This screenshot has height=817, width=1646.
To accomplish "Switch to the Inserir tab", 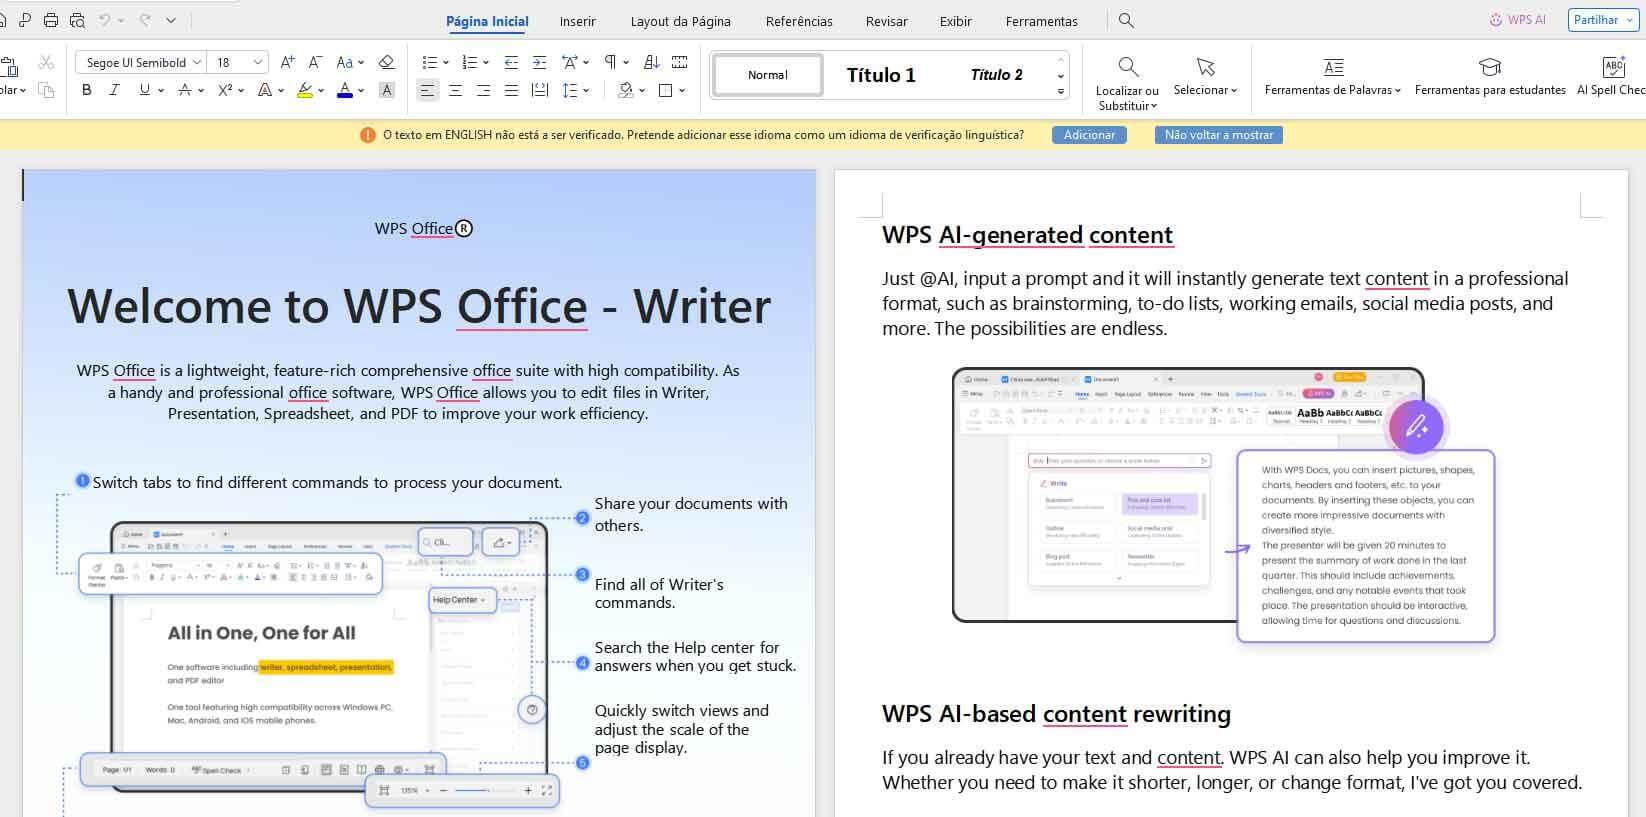I will 577,21.
